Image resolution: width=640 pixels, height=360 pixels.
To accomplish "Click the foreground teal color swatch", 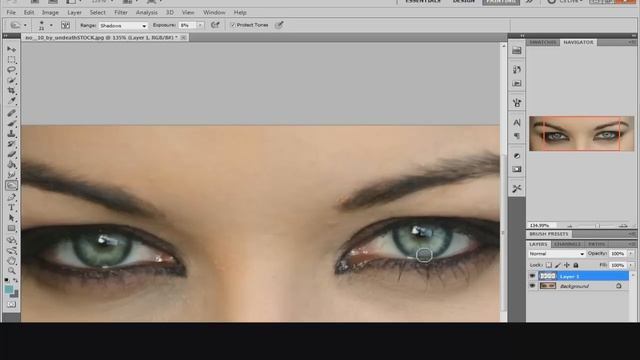I will click(x=9, y=289).
